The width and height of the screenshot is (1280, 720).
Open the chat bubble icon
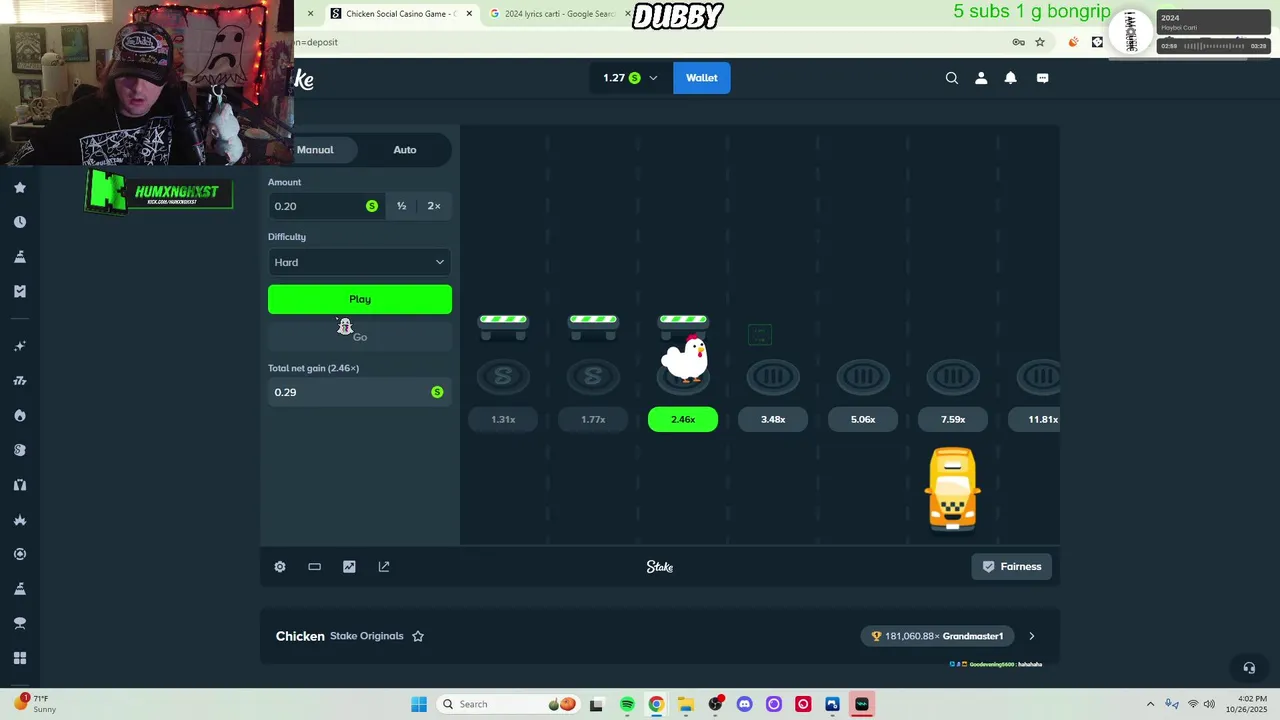(1043, 78)
